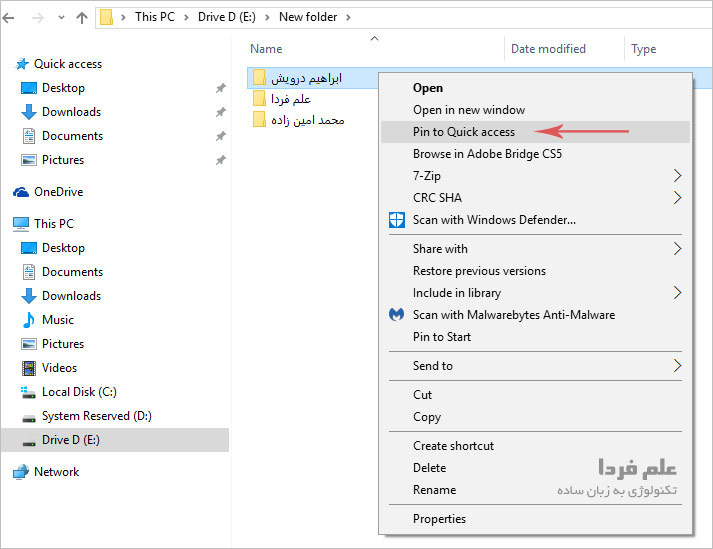
Task: Click the Malwarebytes icon in context menu
Action: pos(396,315)
